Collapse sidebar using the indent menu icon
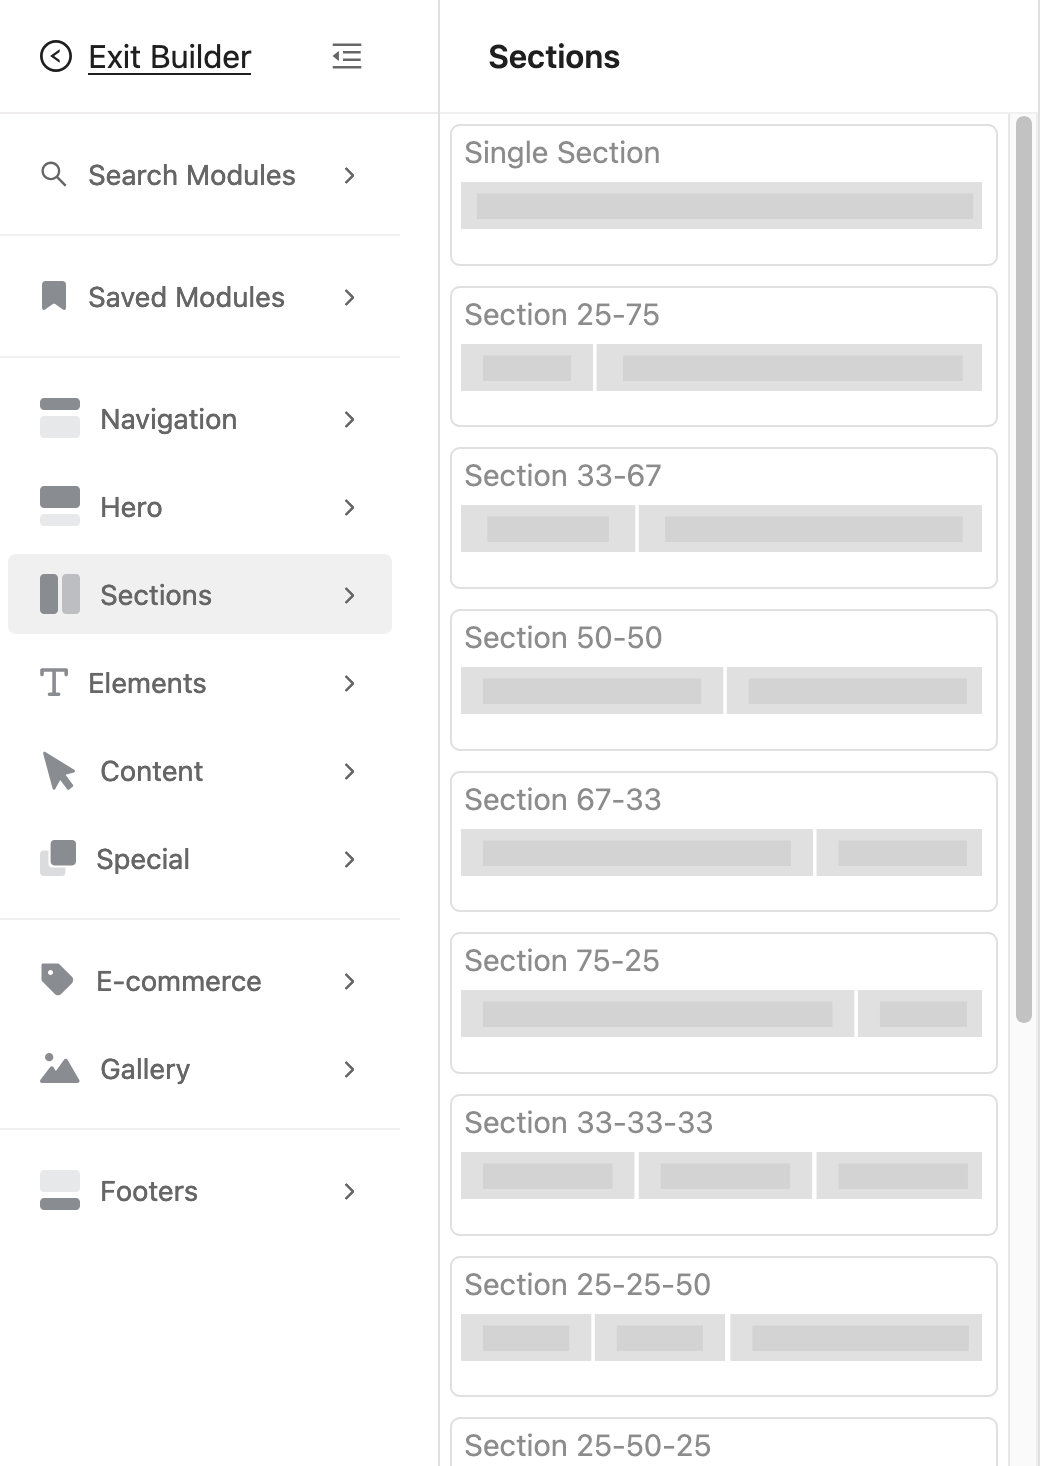 click(x=347, y=57)
